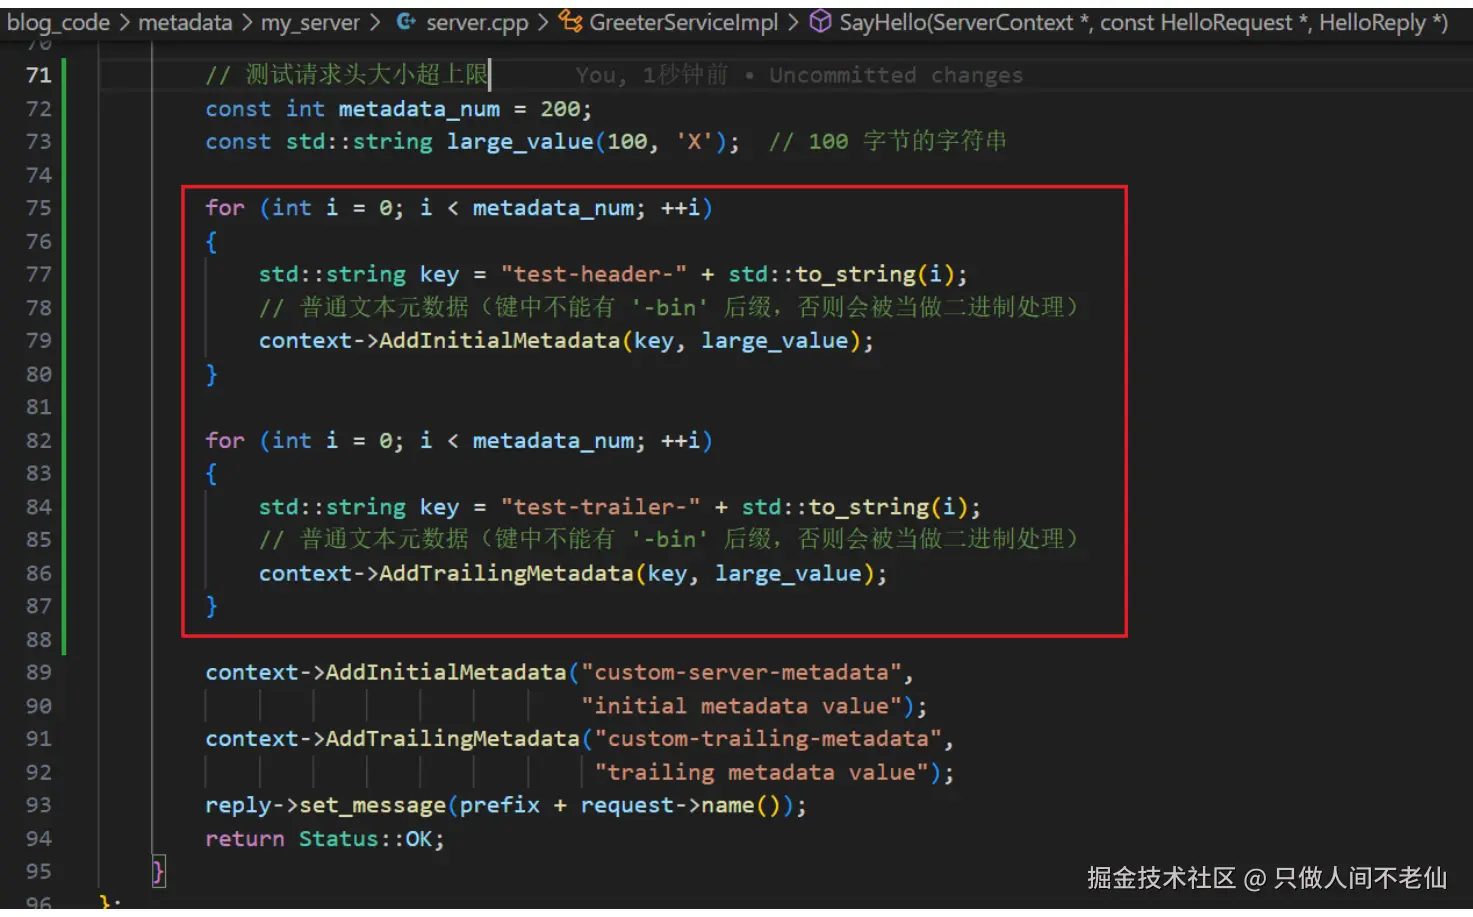Click the GreeterServiceImpl breadcrumb label

pos(683,22)
